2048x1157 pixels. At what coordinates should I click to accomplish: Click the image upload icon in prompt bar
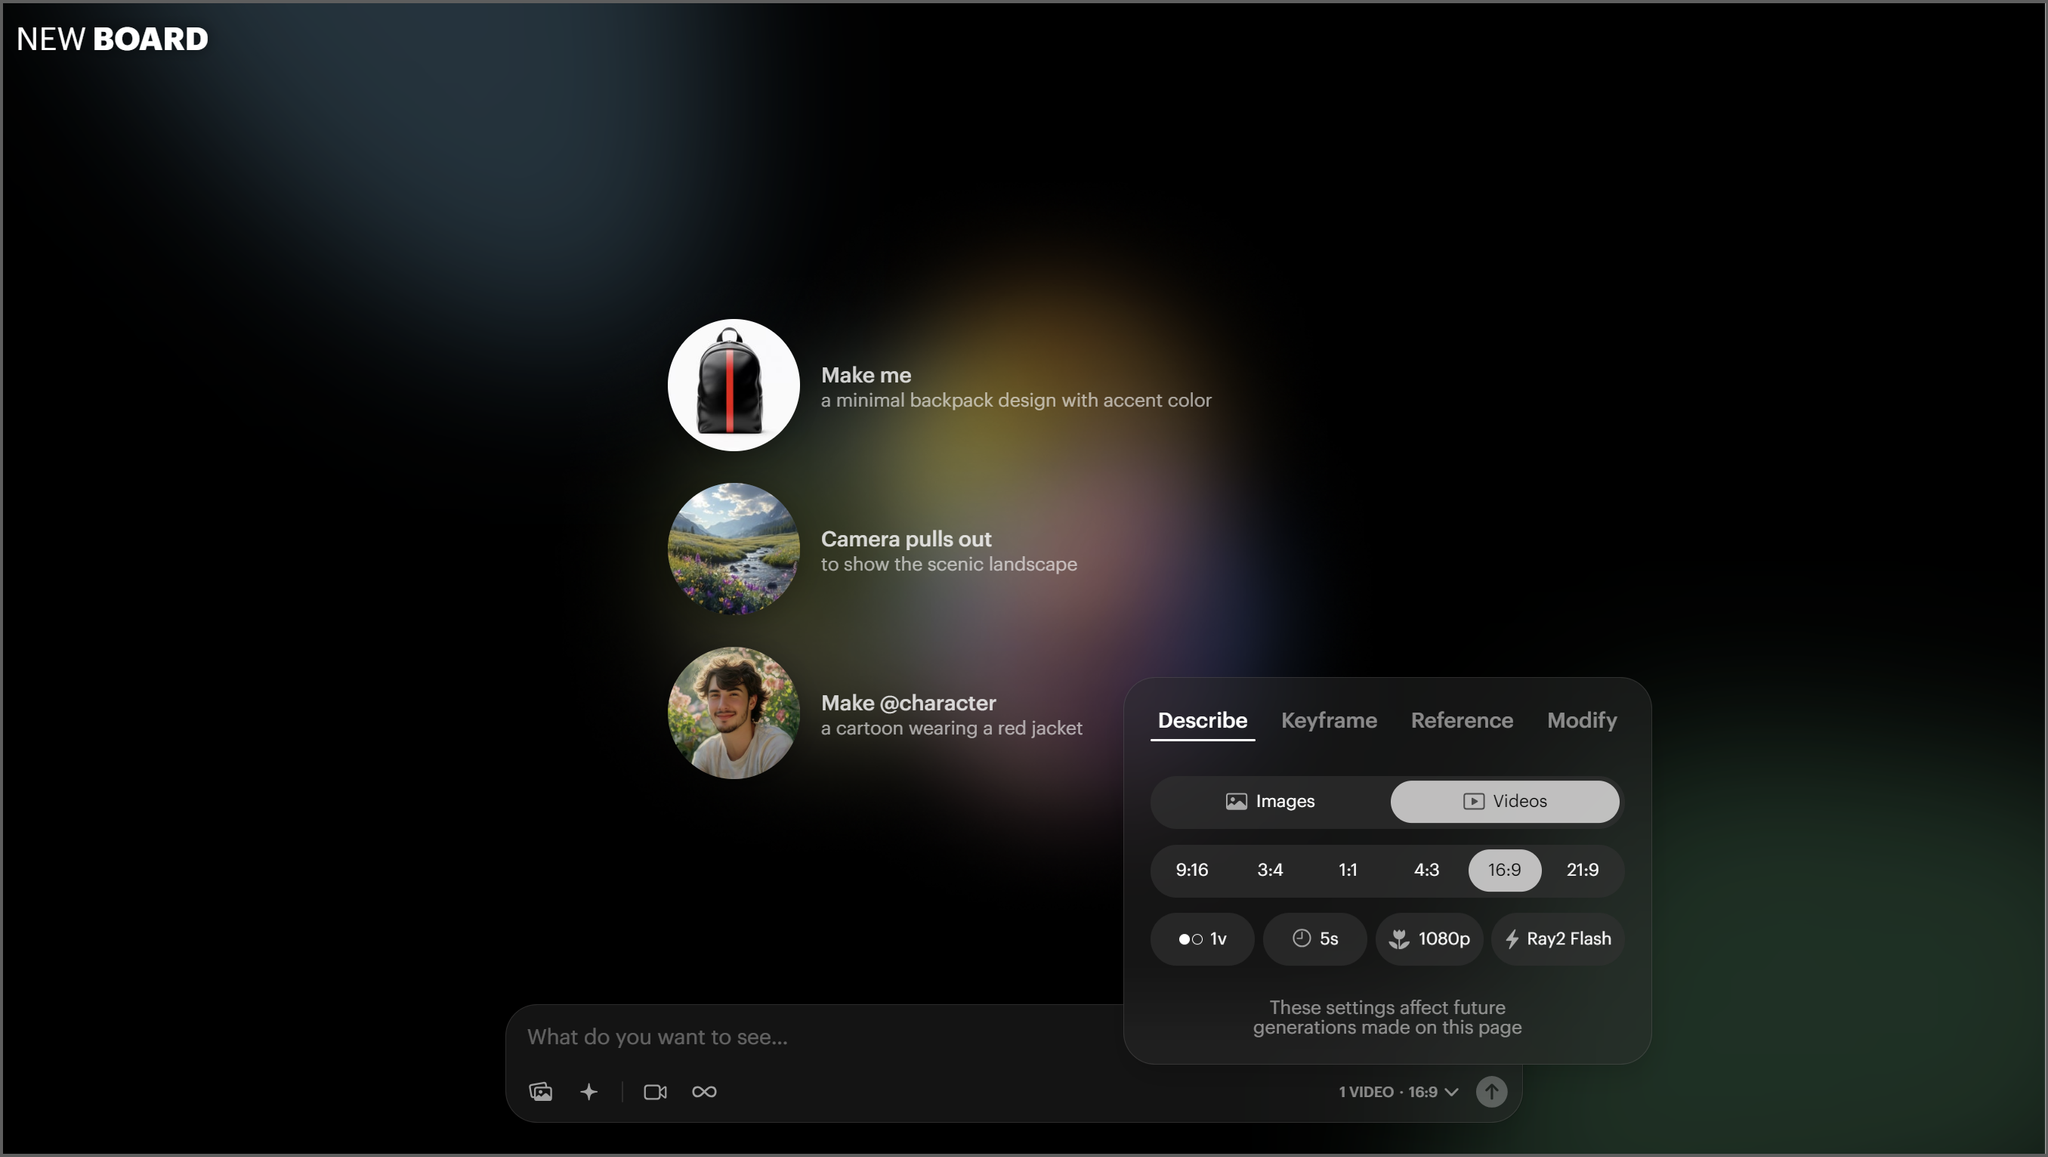click(541, 1091)
